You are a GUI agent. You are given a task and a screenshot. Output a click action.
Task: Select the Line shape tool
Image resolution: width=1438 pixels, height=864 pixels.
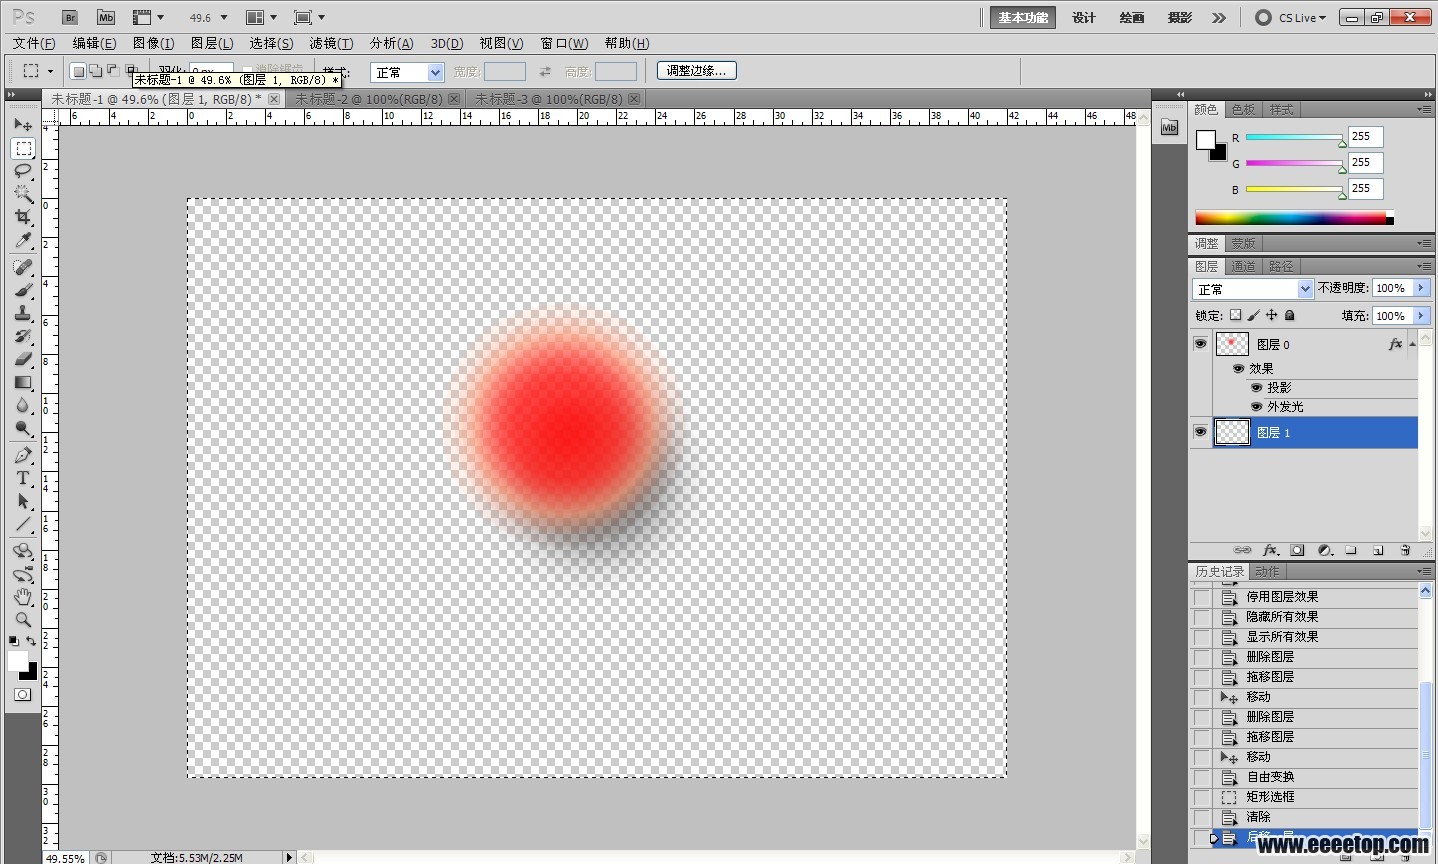point(23,524)
